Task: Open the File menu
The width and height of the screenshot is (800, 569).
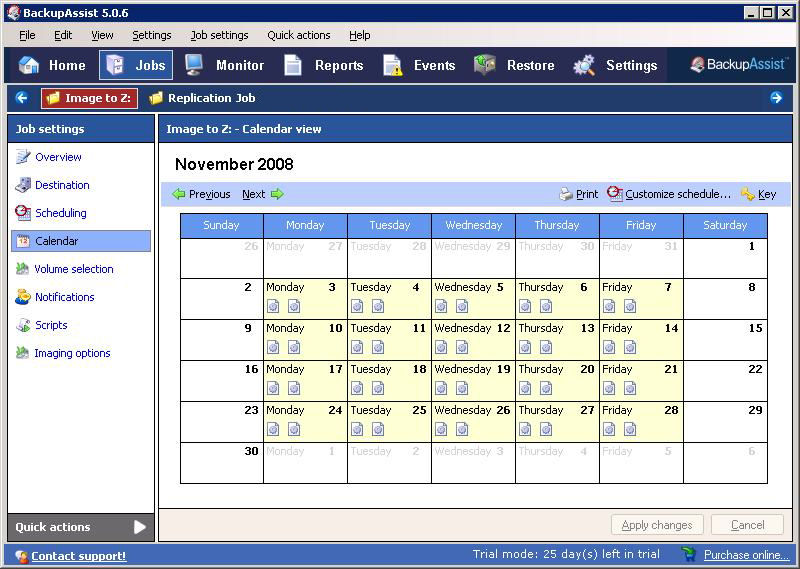Action: tap(27, 35)
